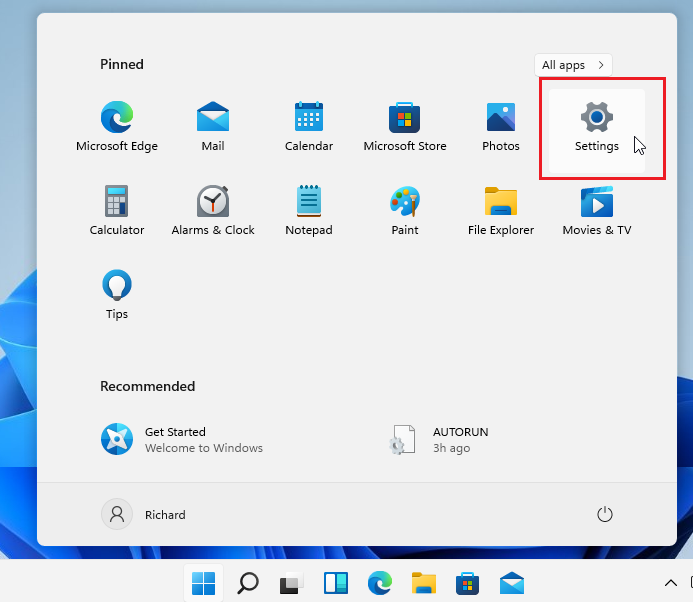Screen dimensions: 693x603
Task: Expand the All apps list
Action: pos(573,65)
